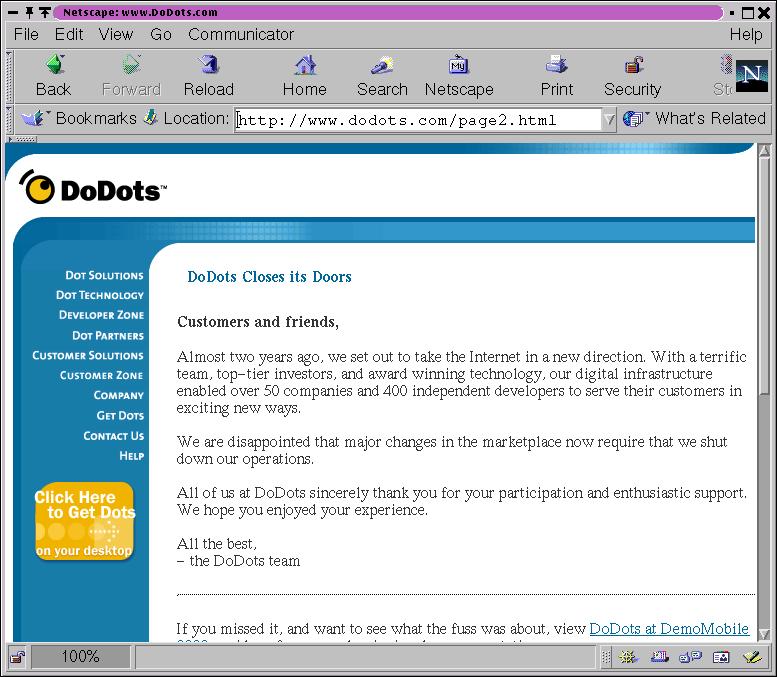Click the Netscape N throbber logo
The image size is (777, 677).
751,76
